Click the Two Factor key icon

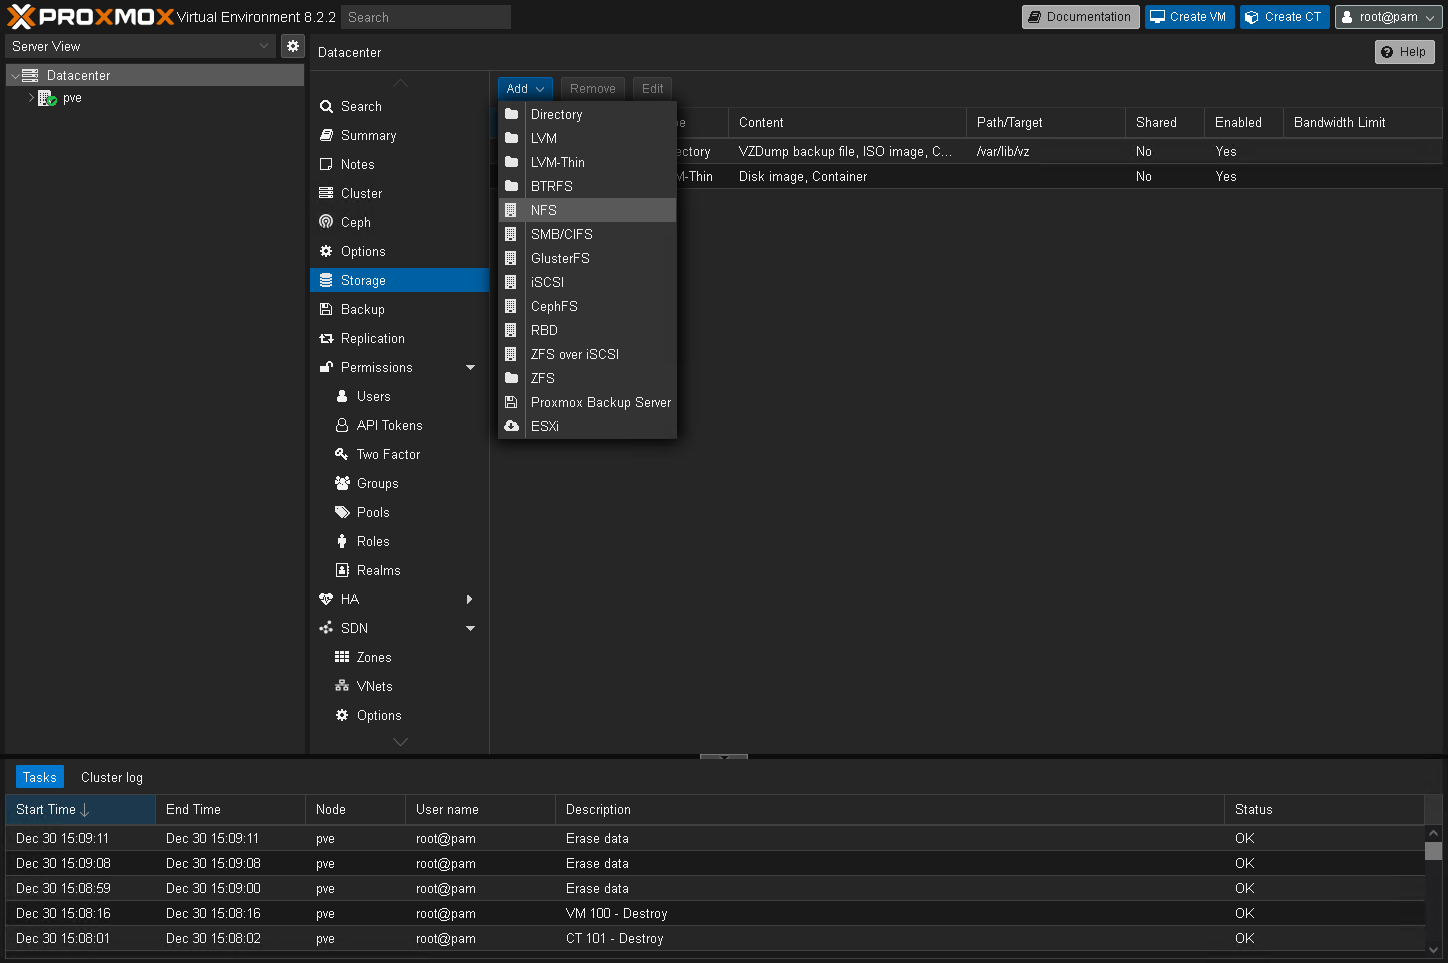click(342, 454)
